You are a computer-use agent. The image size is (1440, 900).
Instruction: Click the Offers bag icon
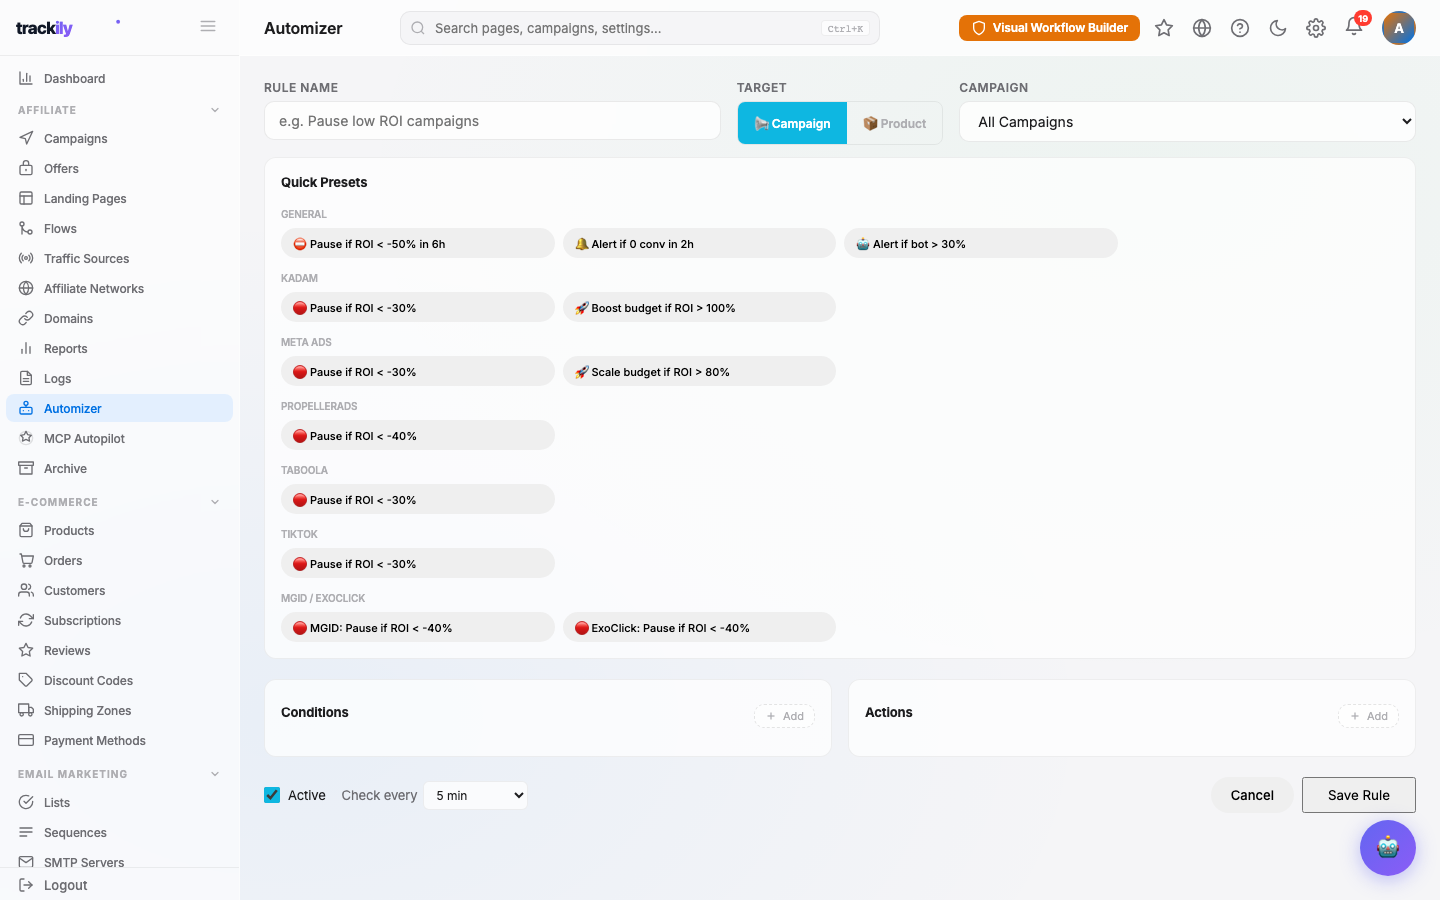point(26,168)
